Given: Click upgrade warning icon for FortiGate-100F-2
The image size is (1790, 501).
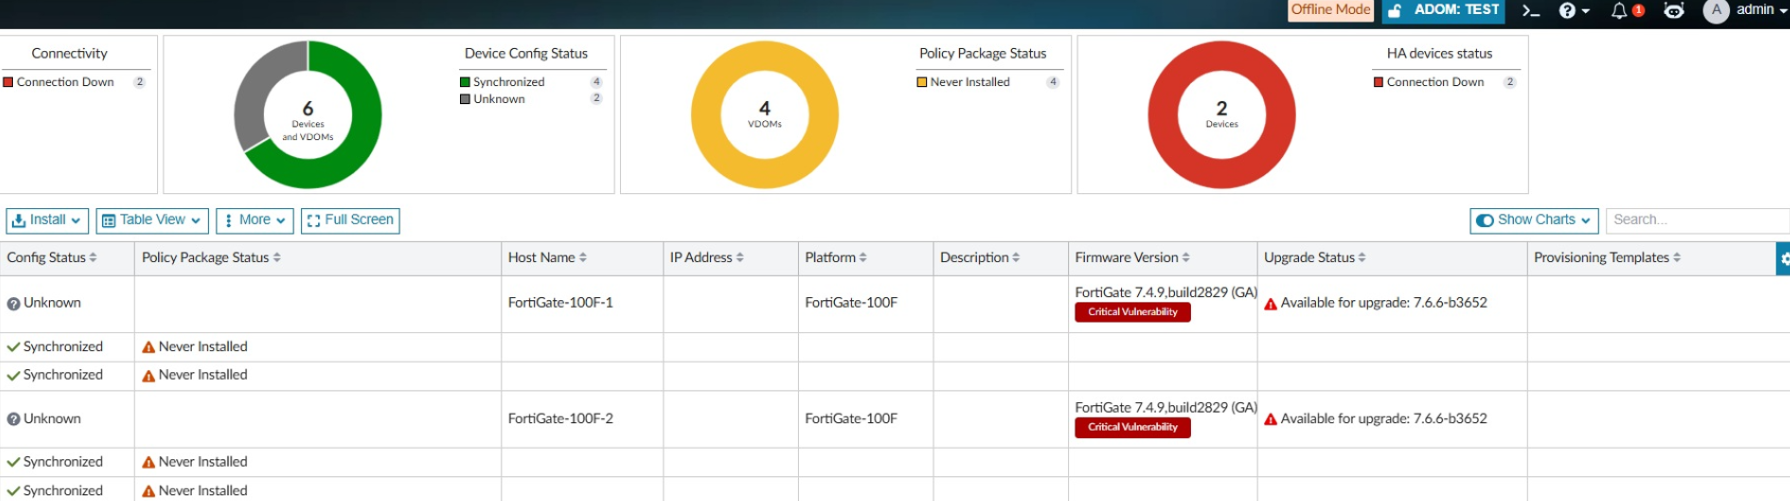Looking at the screenshot, I should pos(1271,420).
